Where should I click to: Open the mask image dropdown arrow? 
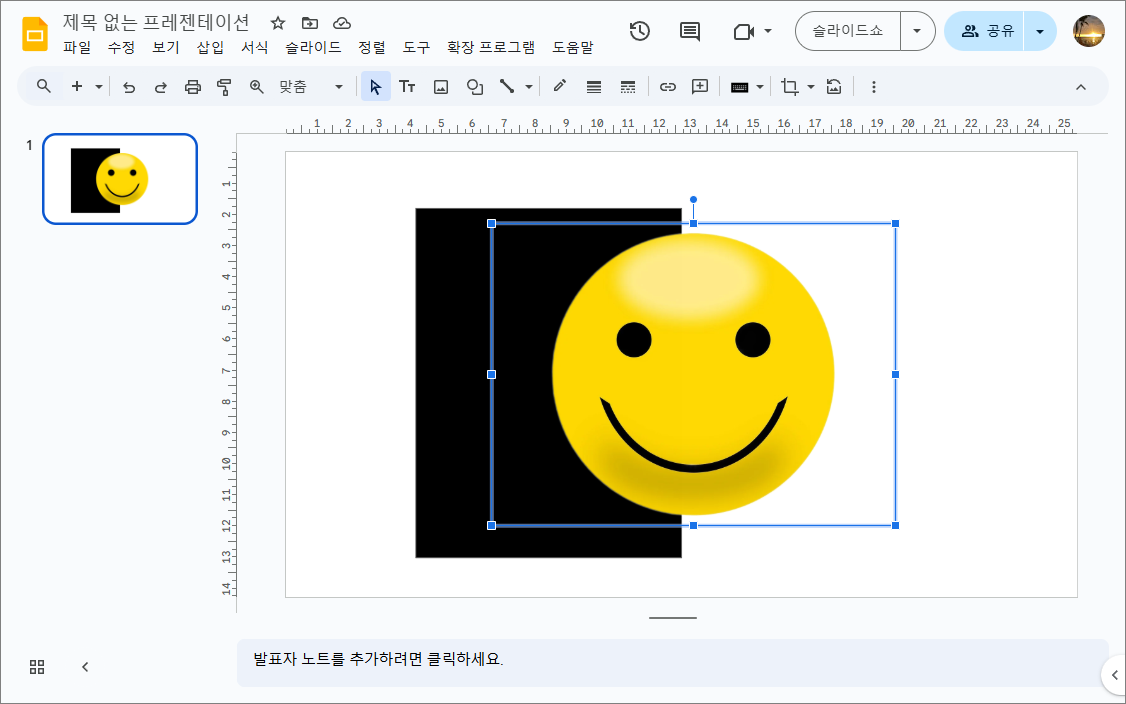[810, 87]
